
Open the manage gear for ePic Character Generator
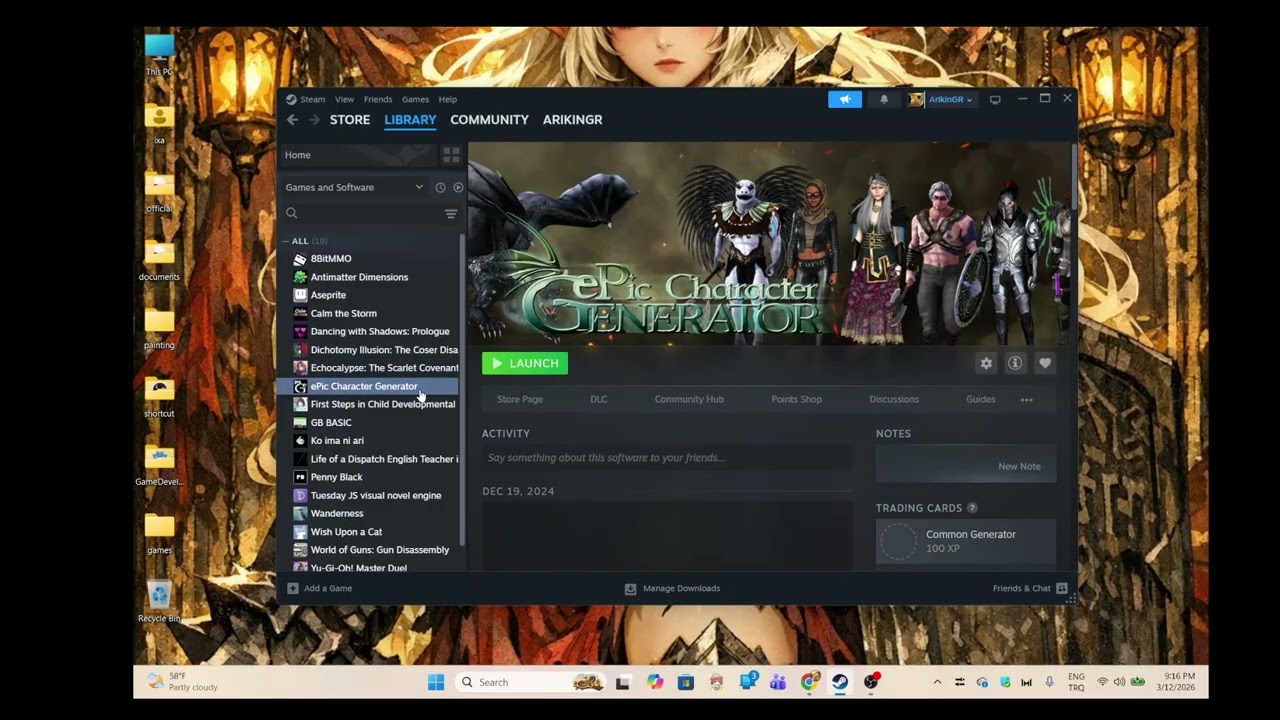pos(986,363)
